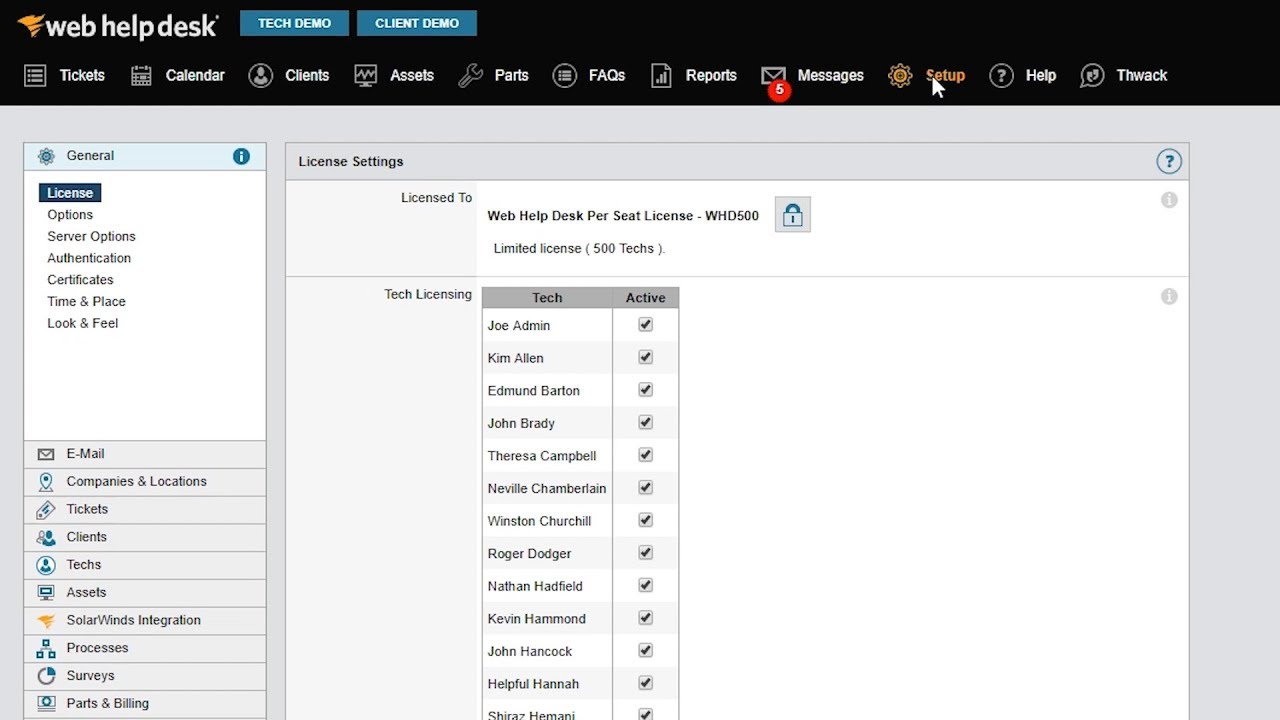This screenshot has height=720, width=1280.
Task: Click the info icon in Licensed To row
Action: click(1169, 200)
